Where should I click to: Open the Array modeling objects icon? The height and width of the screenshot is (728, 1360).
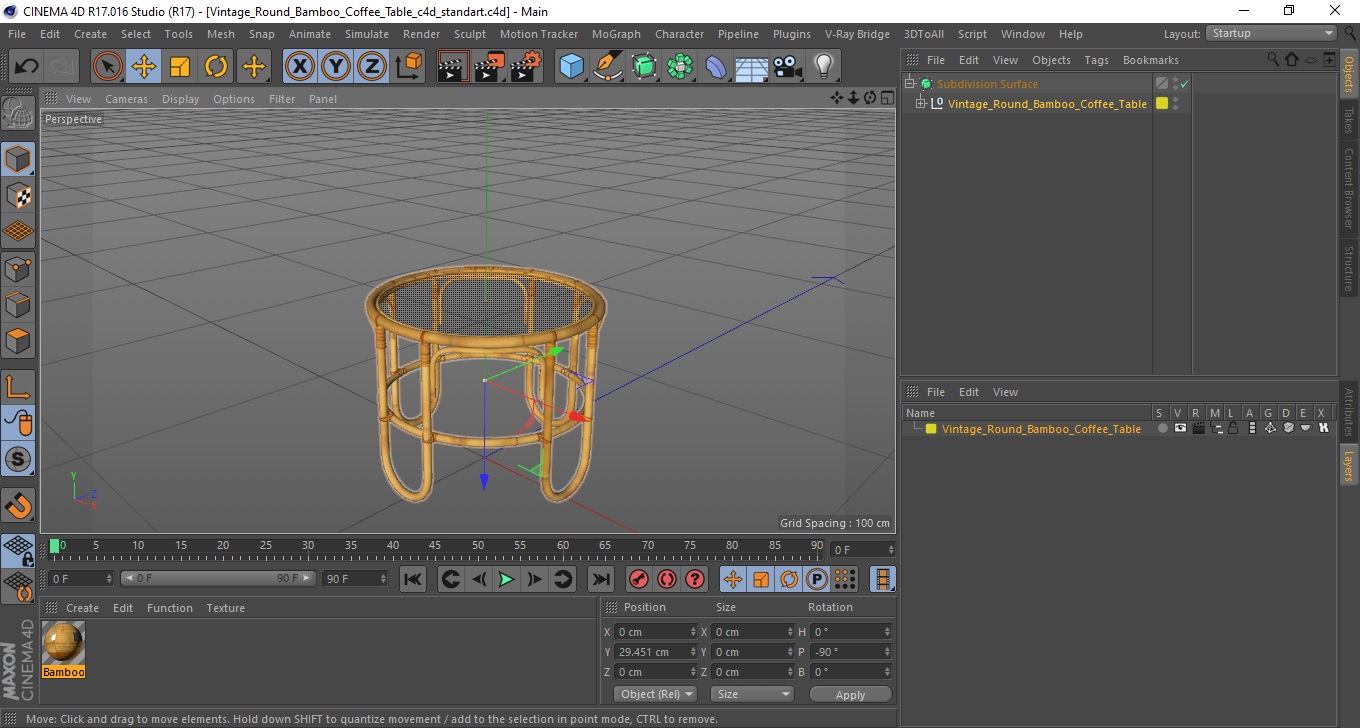tap(680, 67)
